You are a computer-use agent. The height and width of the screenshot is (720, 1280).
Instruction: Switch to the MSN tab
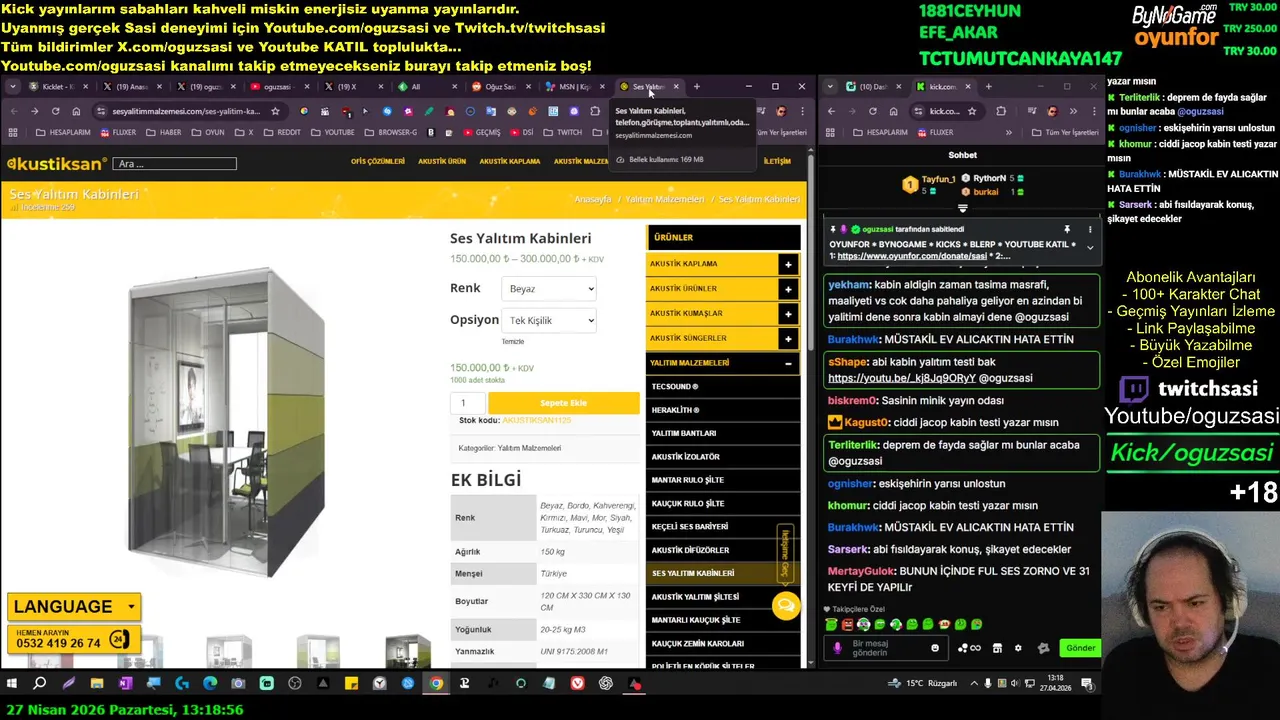[x=577, y=87]
